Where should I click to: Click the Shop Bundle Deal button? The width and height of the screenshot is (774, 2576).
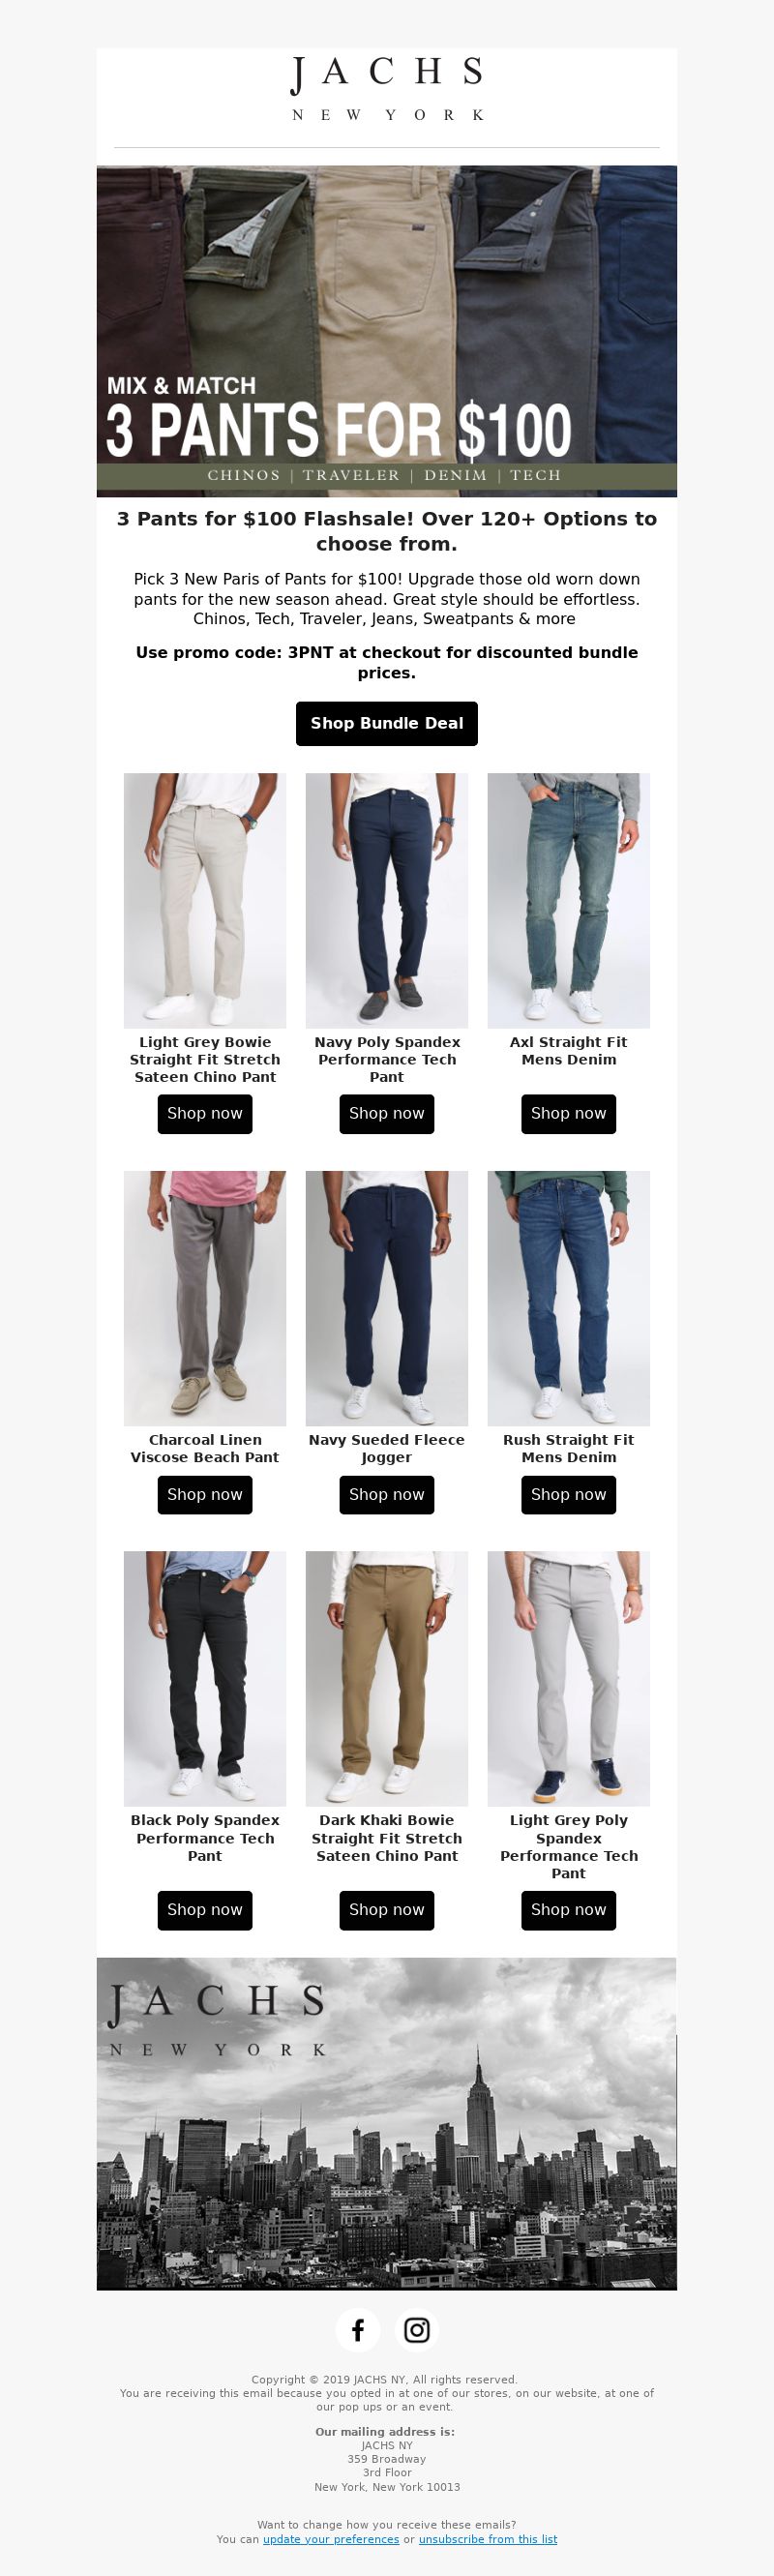click(387, 723)
